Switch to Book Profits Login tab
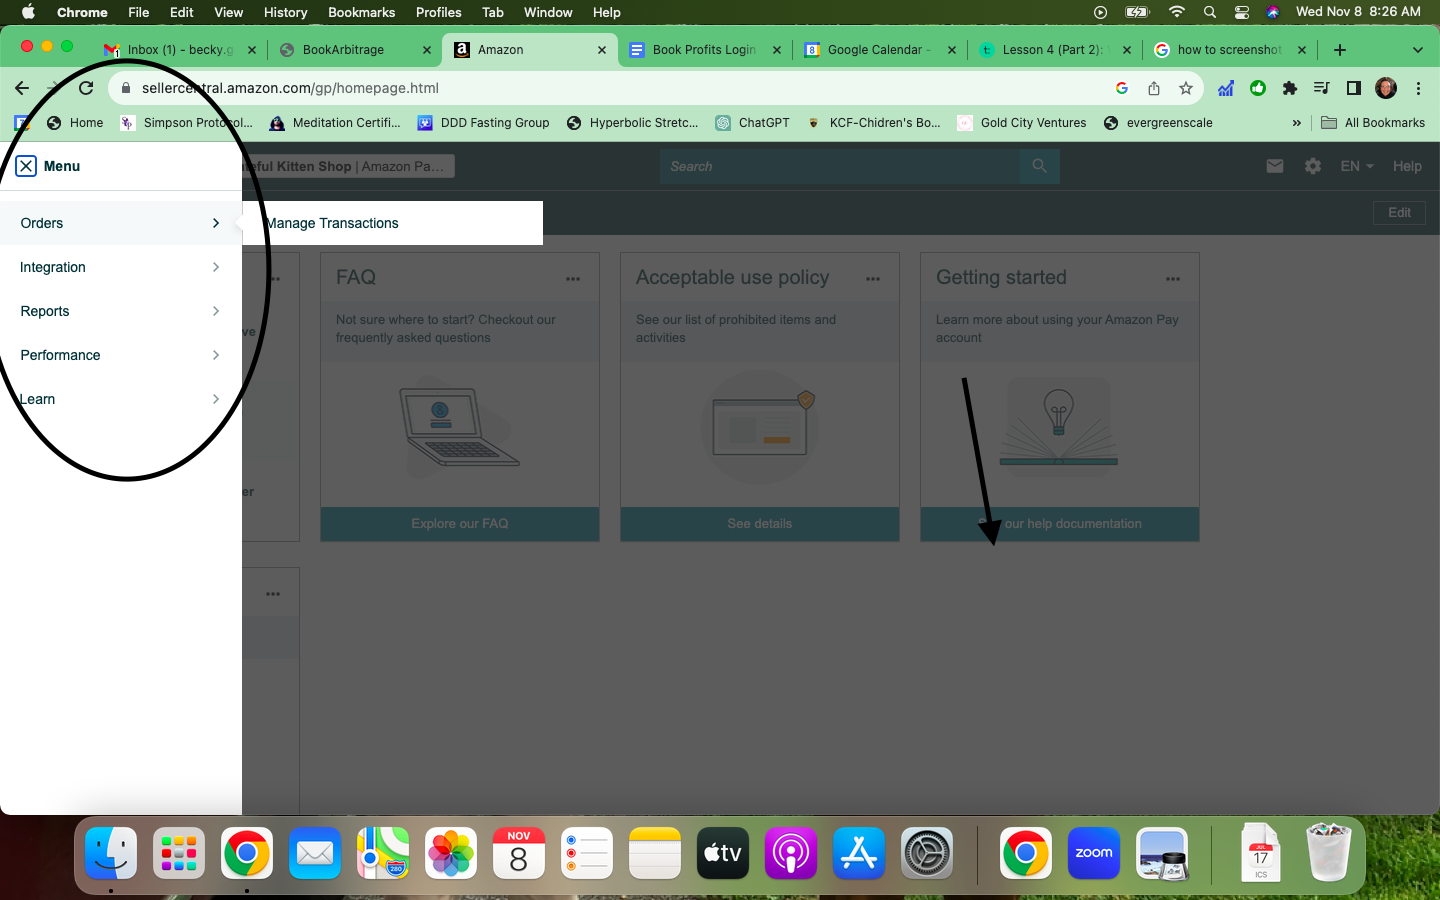Viewport: 1440px width, 900px height. coord(704,49)
